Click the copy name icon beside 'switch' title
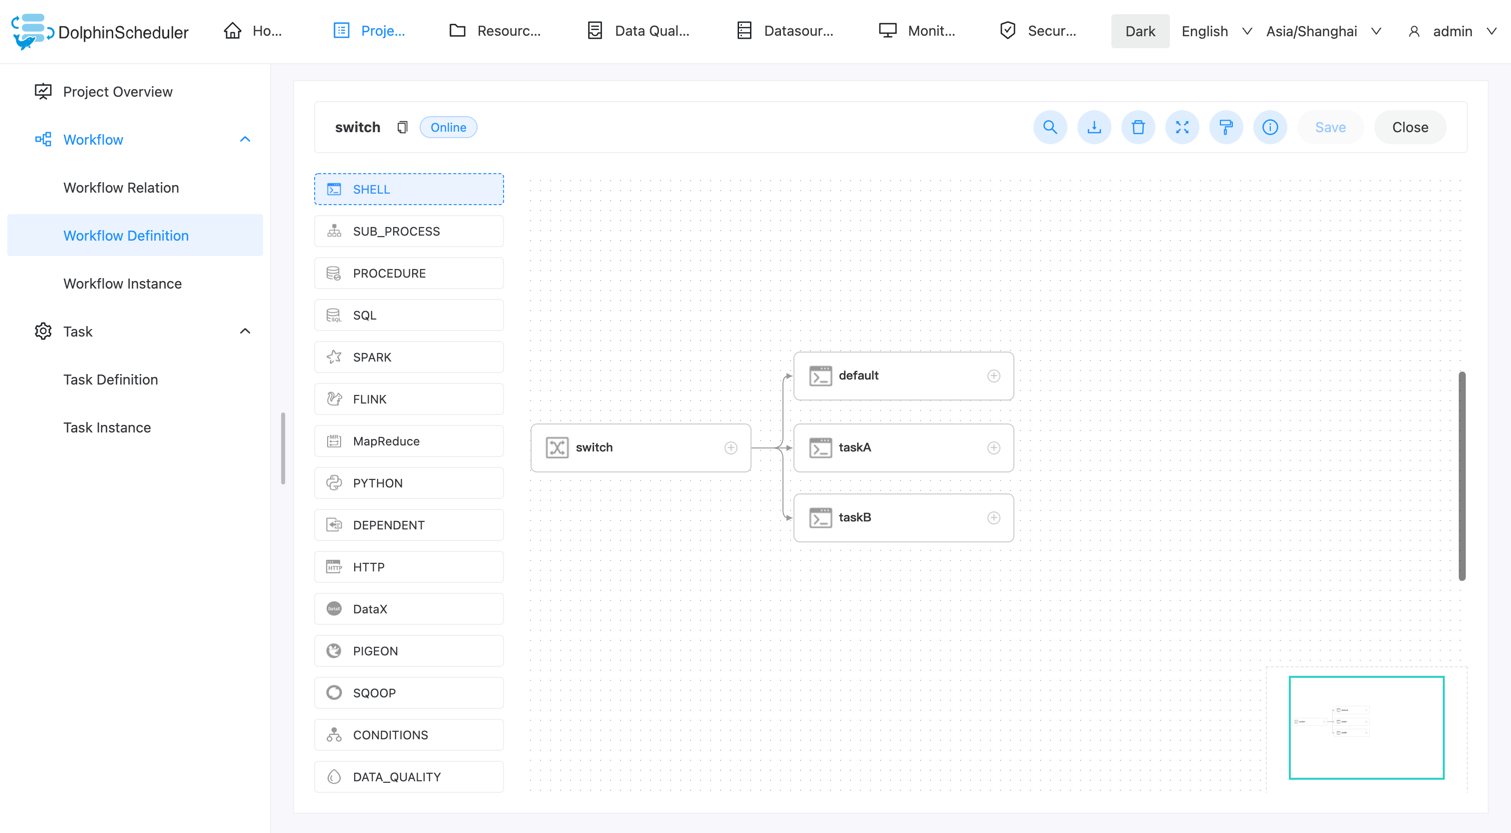 (x=403, y=127)
